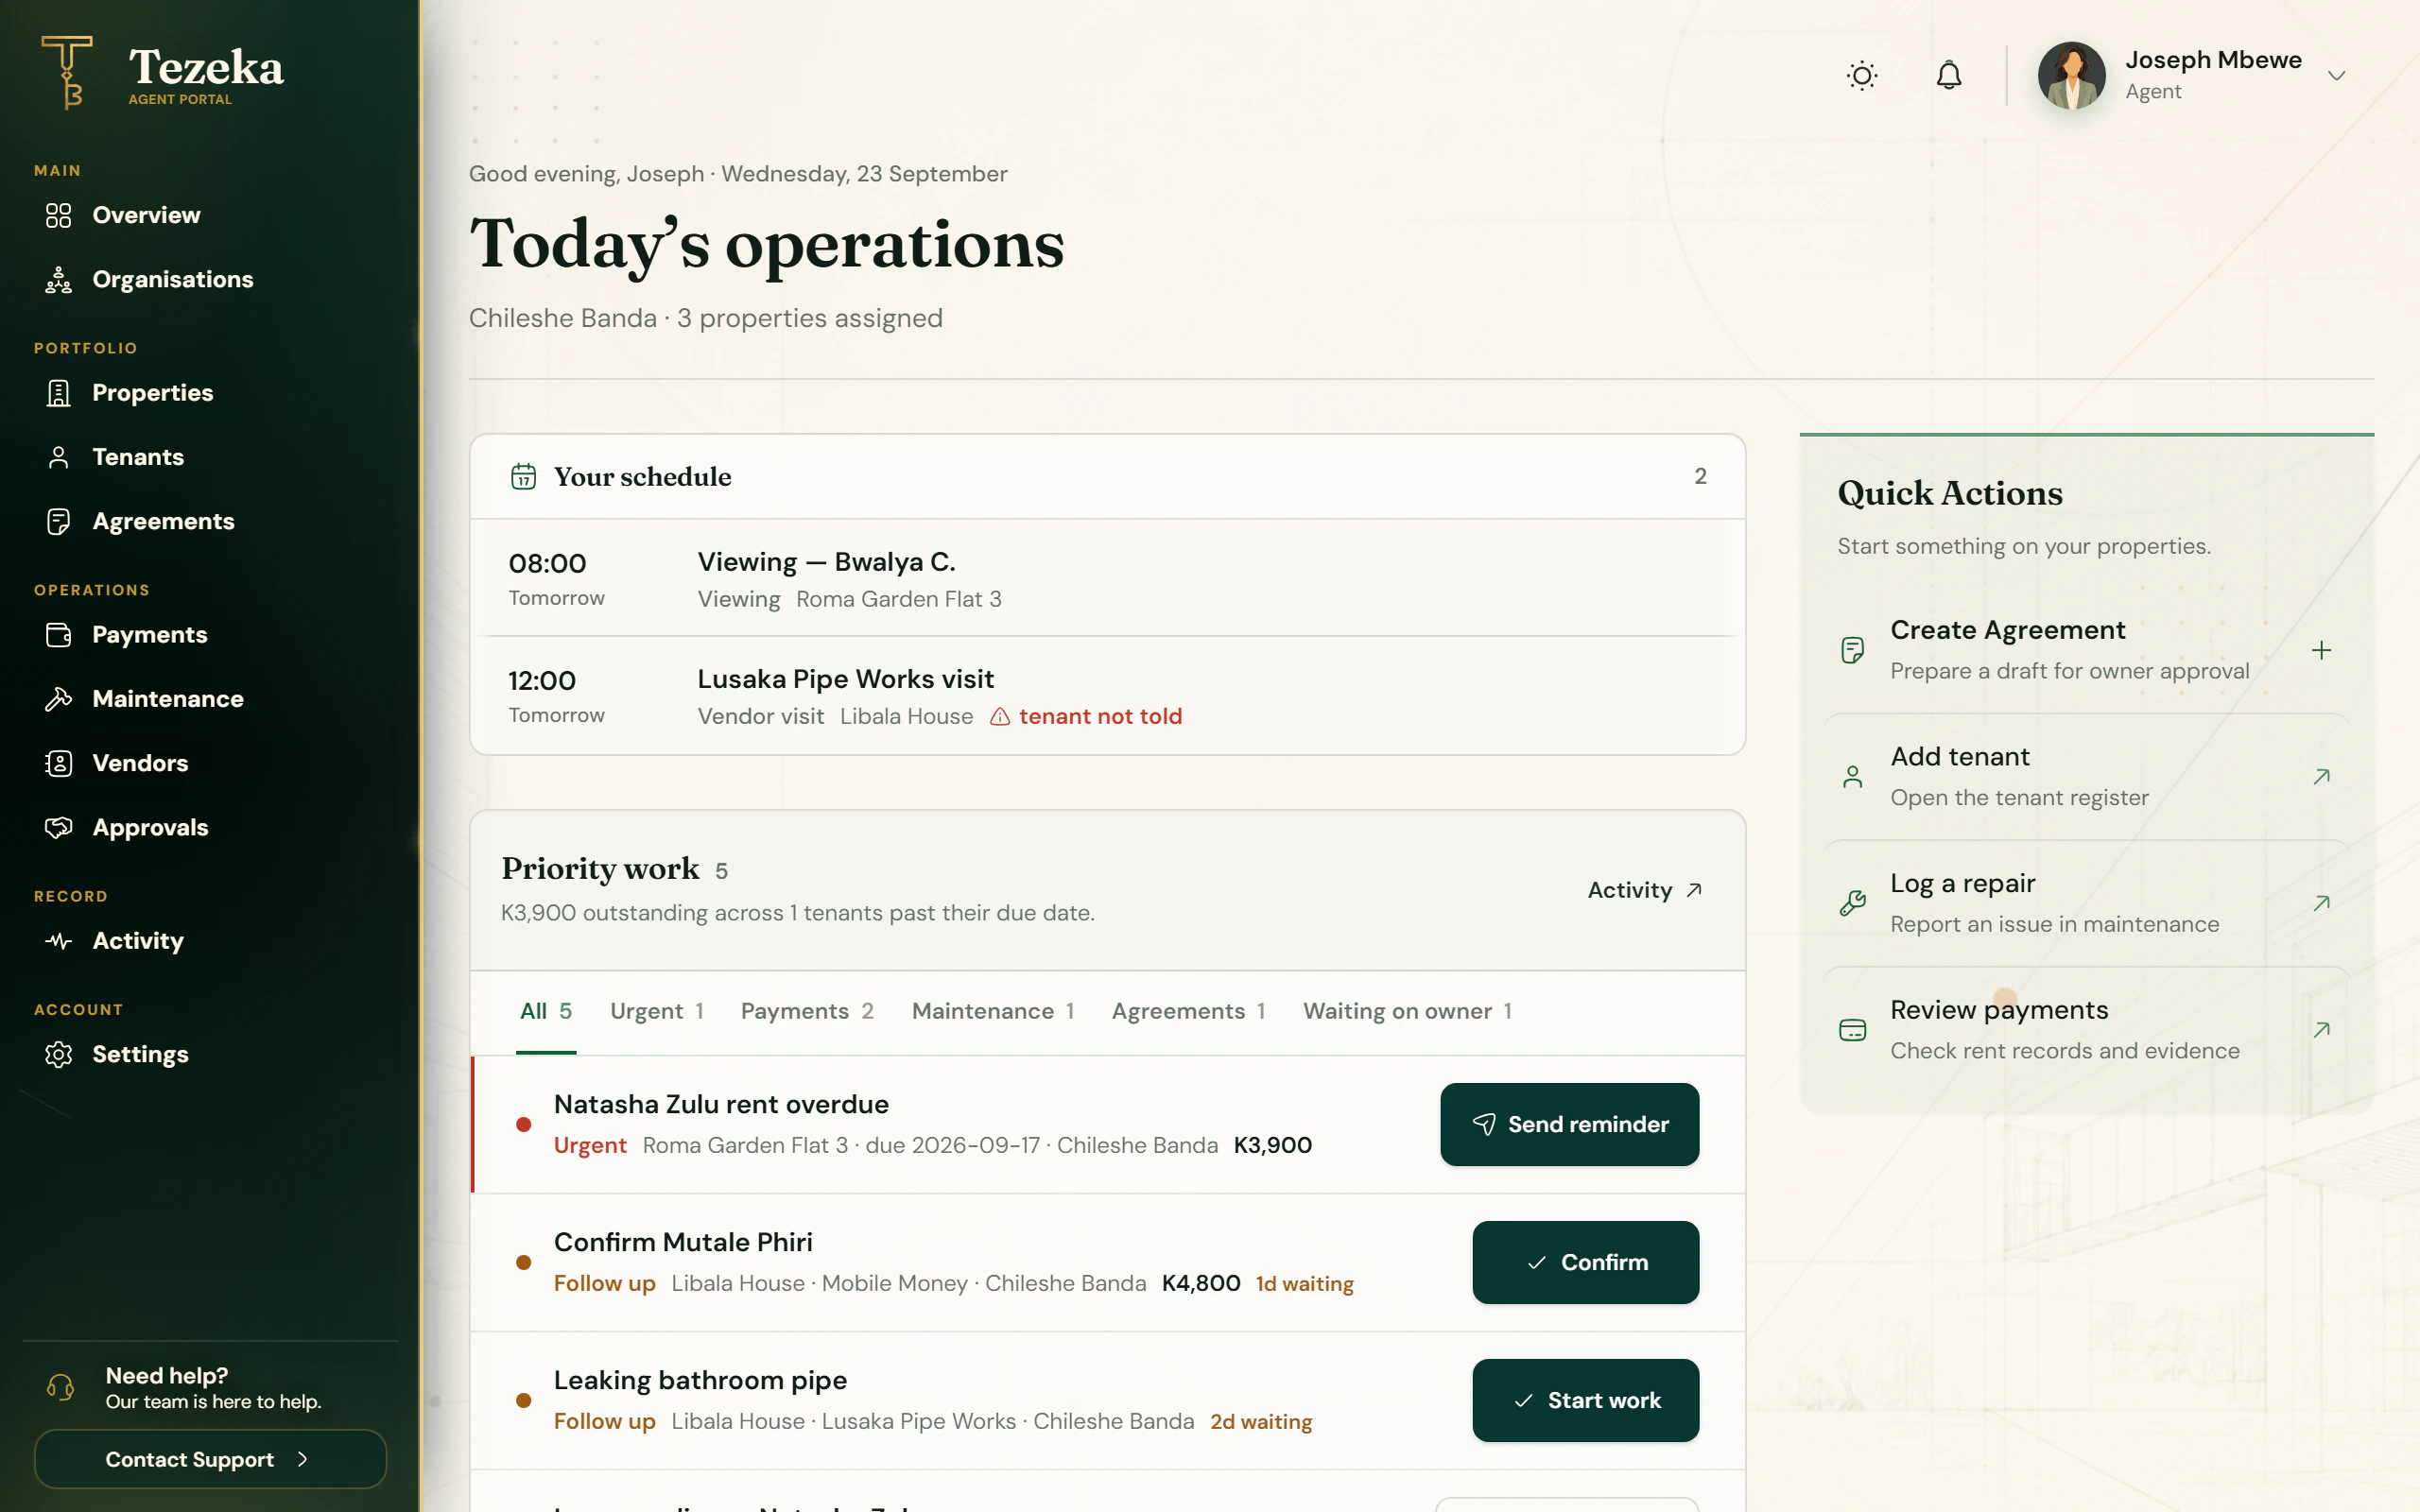Click the 2d waiting label
The height and width of the screenshot is (1512, 2420).
pos(1261,1421)
